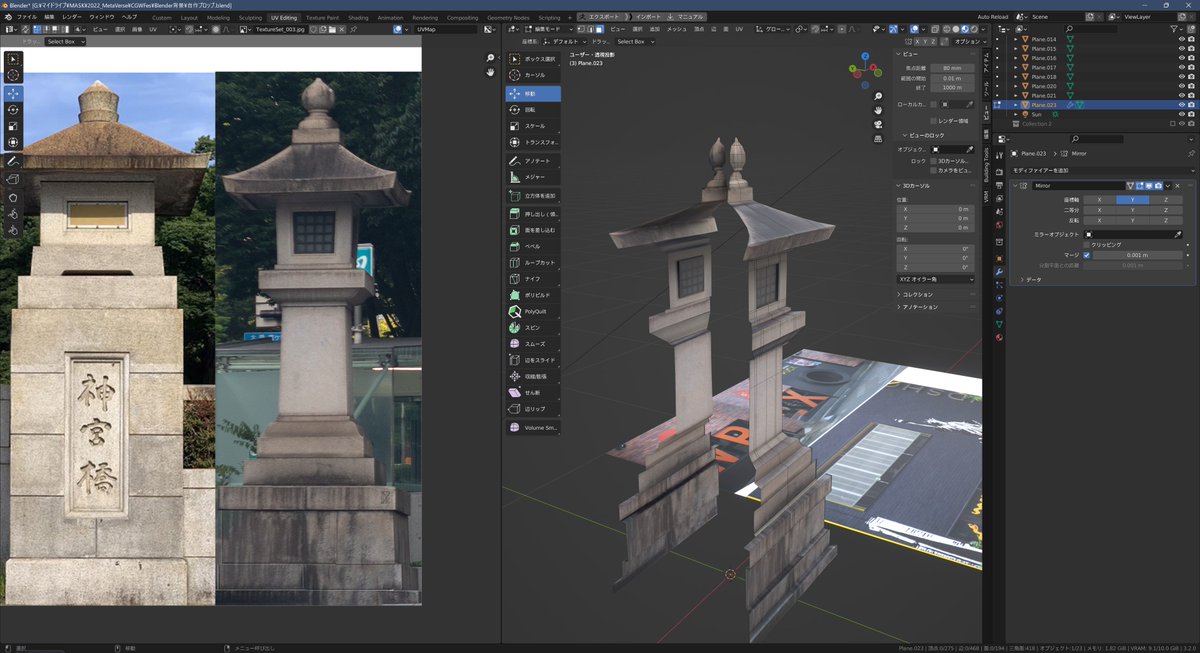Toggle the mirror 座標軸 Y axis button
The image size is (1200, 653).
(1132, 200)
